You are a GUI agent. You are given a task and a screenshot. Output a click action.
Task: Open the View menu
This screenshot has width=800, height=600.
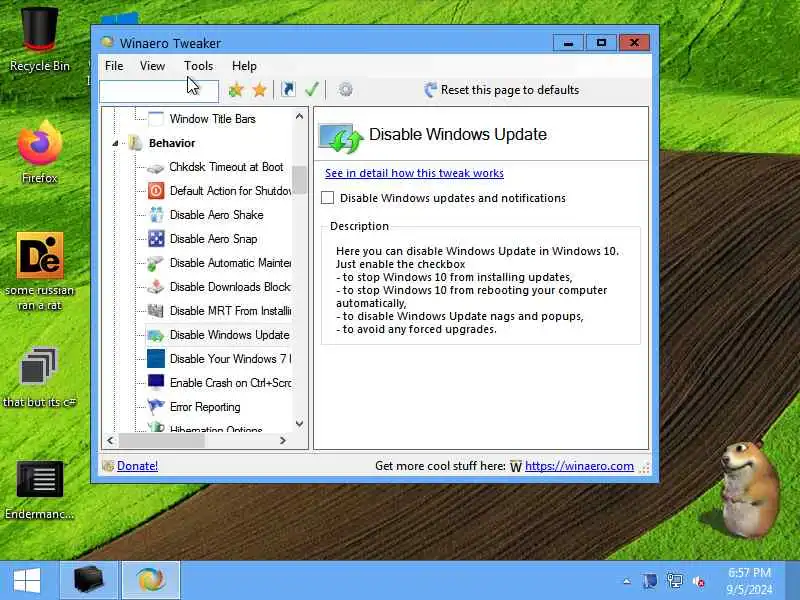pyautogui.click(x=152, y=66)
